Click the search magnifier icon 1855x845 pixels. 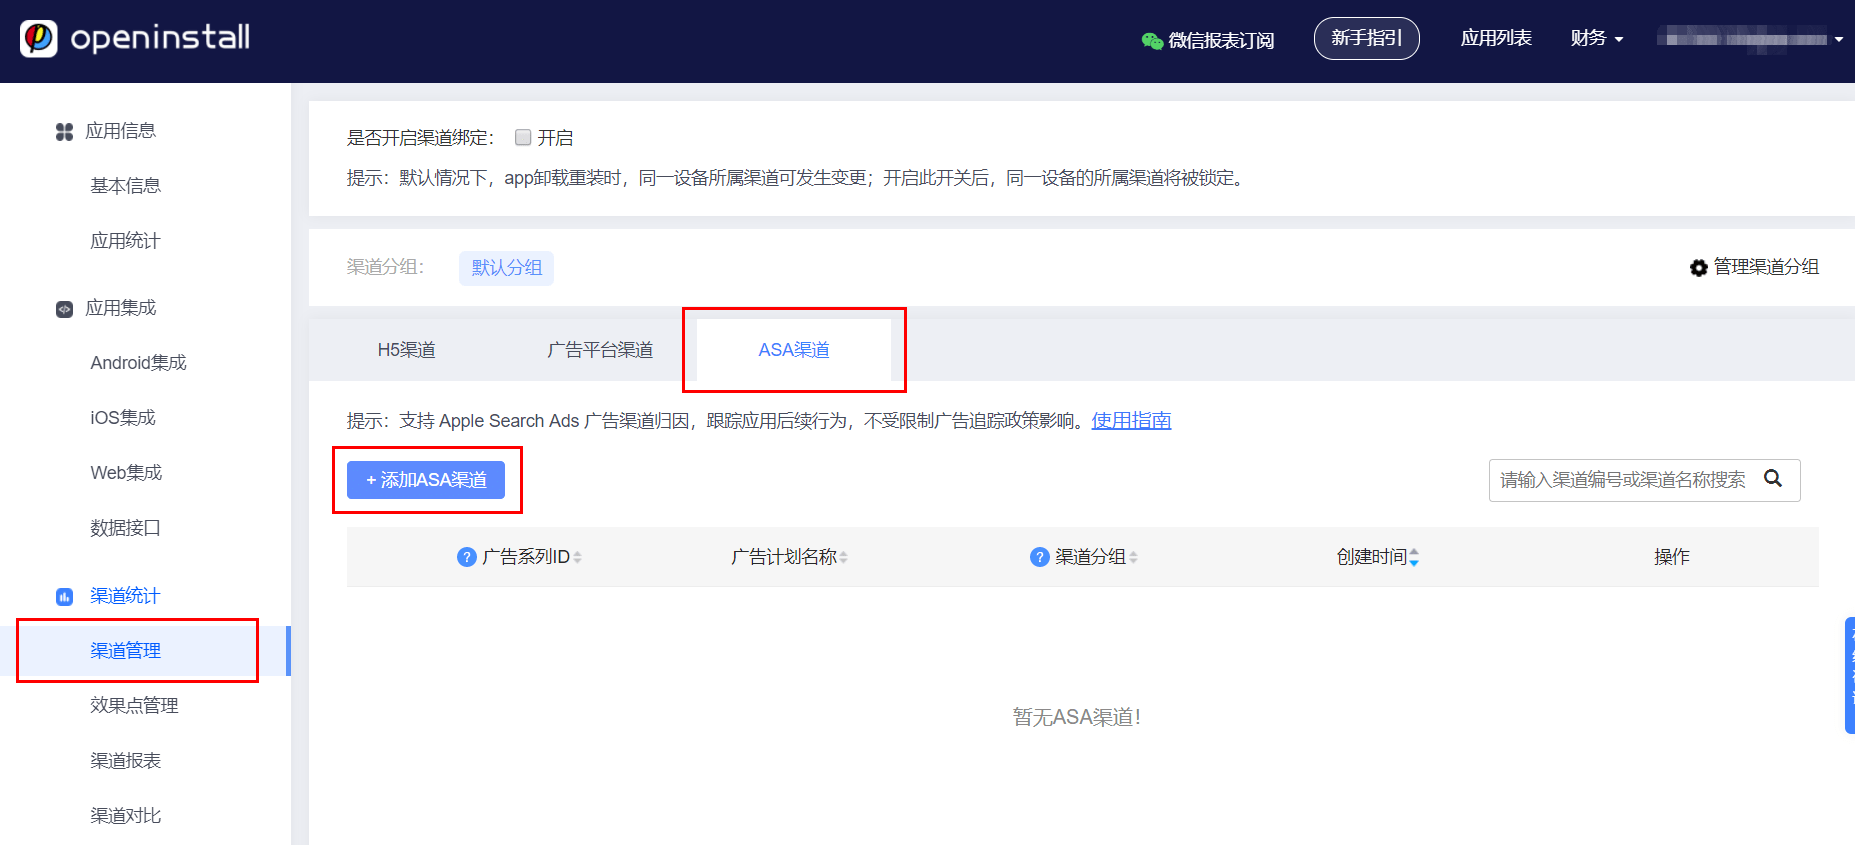click(x=1773, y=479)
